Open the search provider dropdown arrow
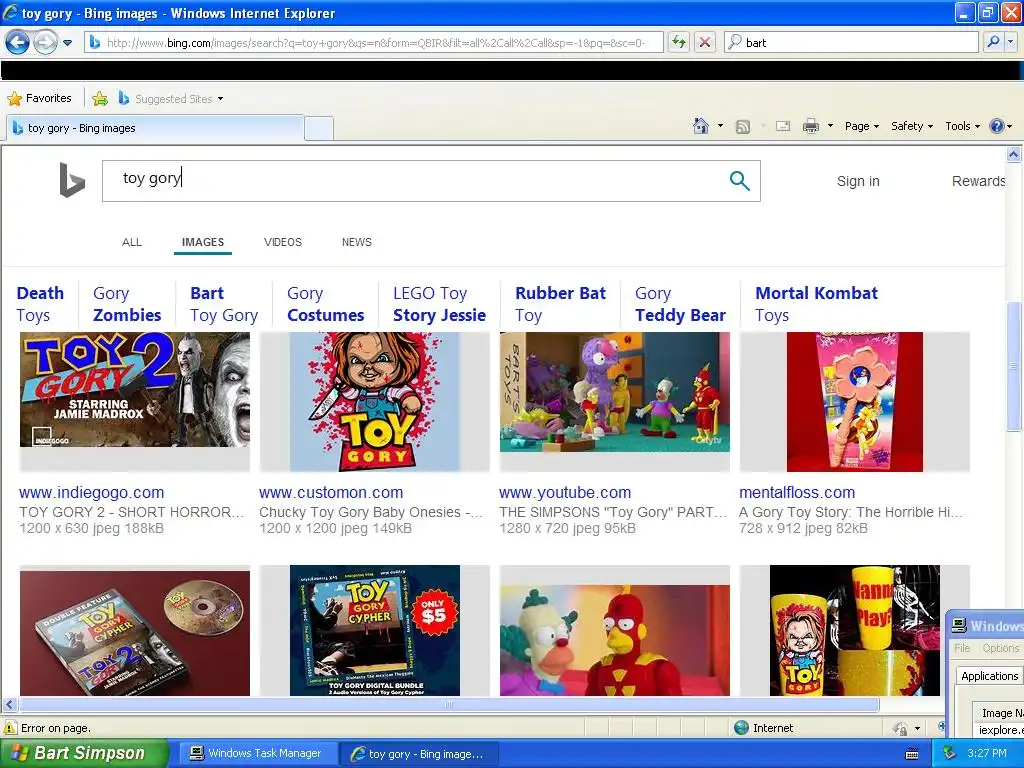The width and height of the screenshot is (1024, 768). (x=1011, y=42)
